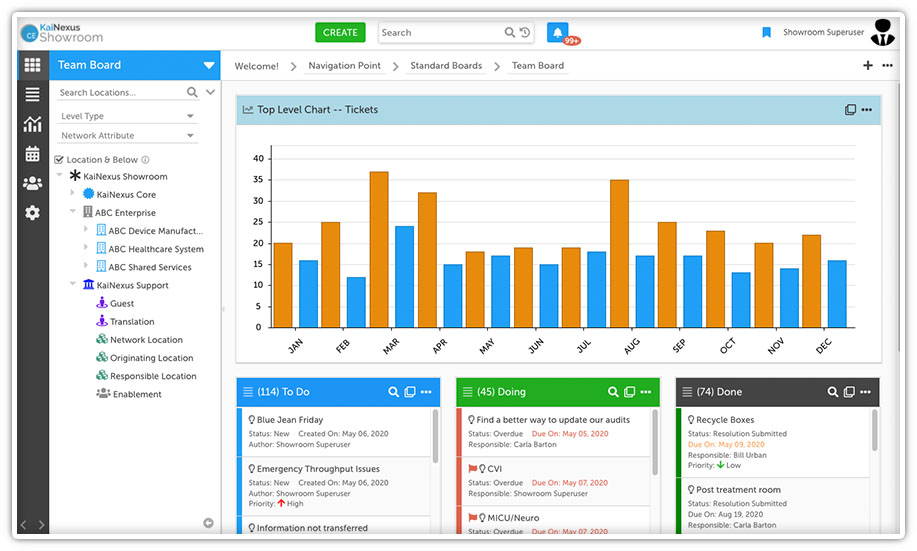Click the bookmark icon near Showroom Superuser
The image size is (917, 551).
point(767,32)
